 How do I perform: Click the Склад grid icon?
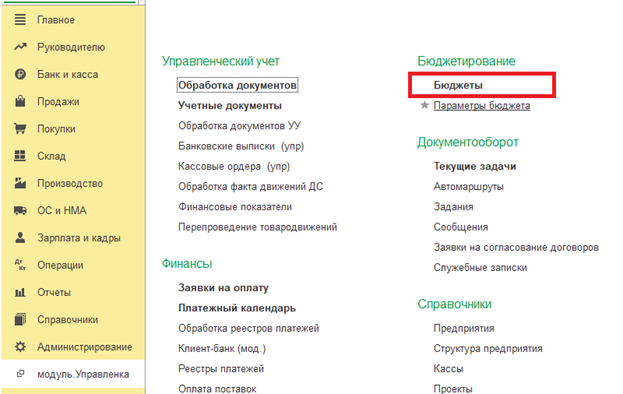point(20,156)
